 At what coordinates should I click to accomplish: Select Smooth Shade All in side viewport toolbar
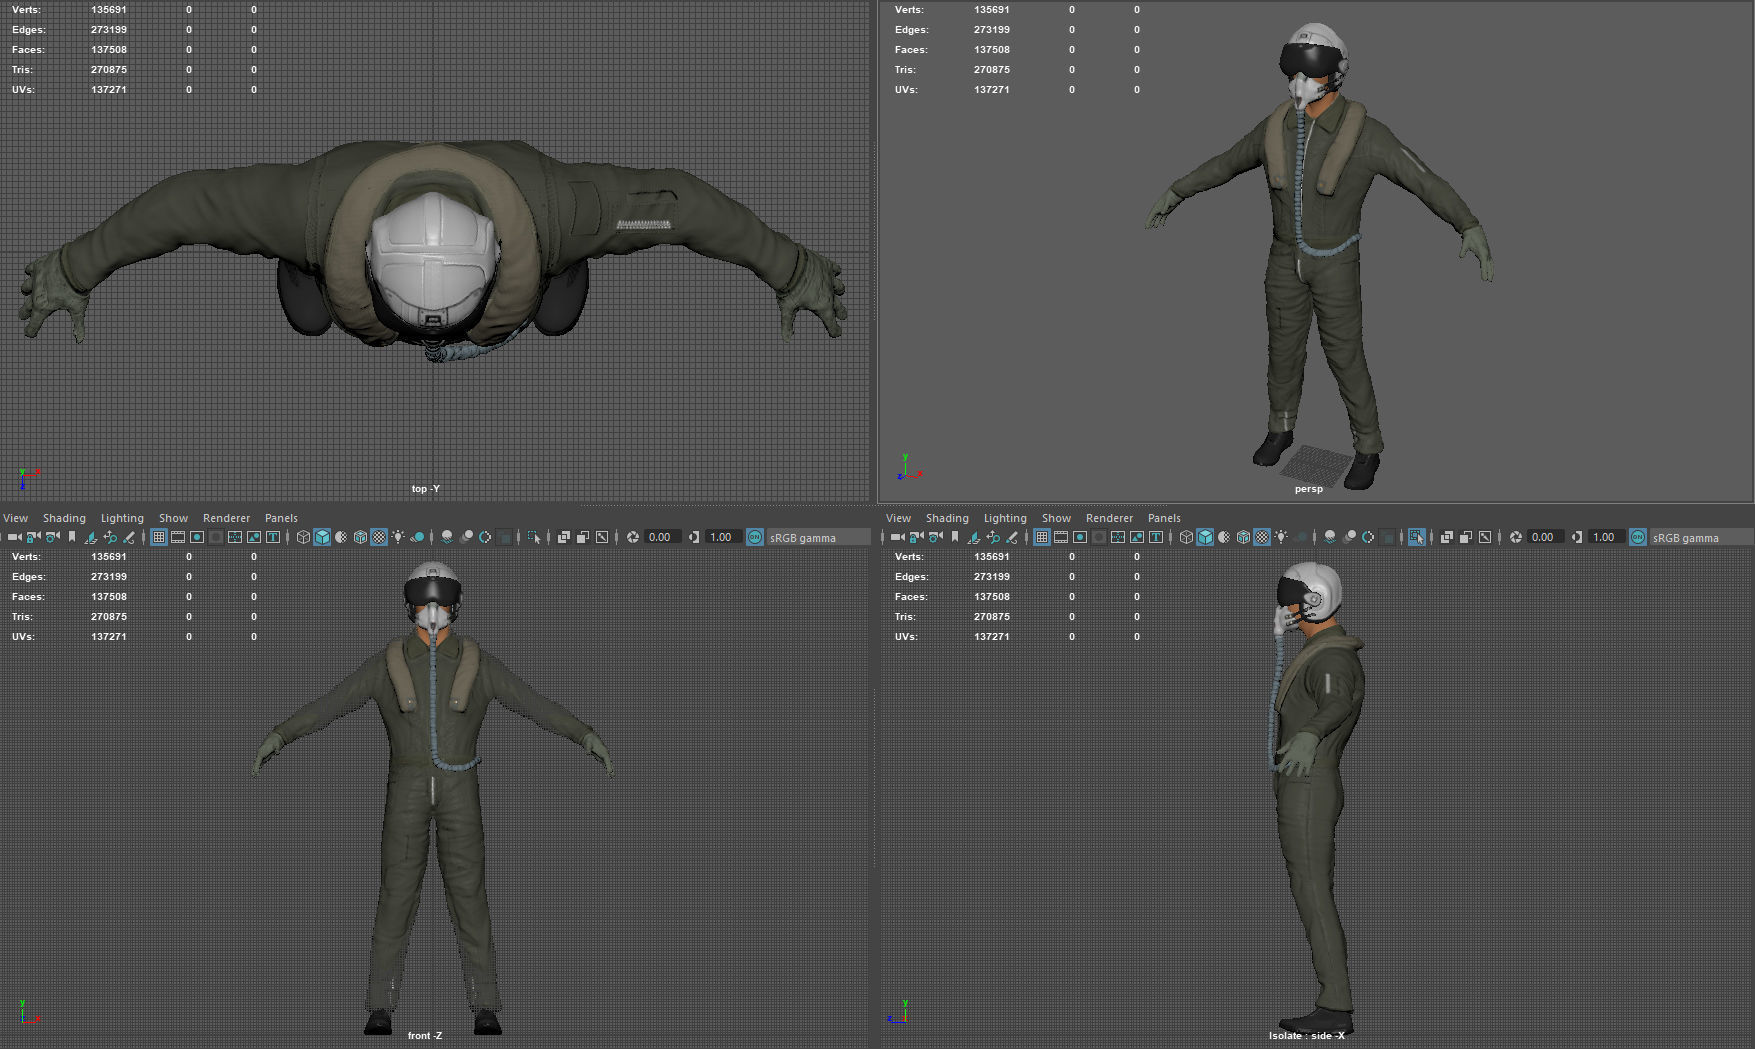tap(1205, 537)
